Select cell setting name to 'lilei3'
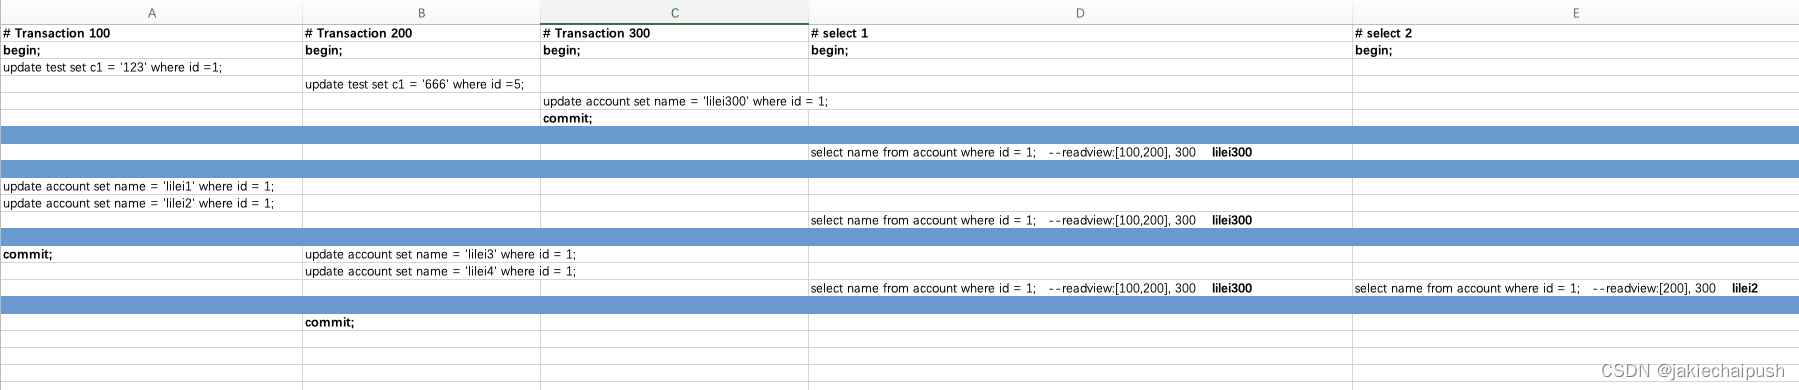 point(421,254)
